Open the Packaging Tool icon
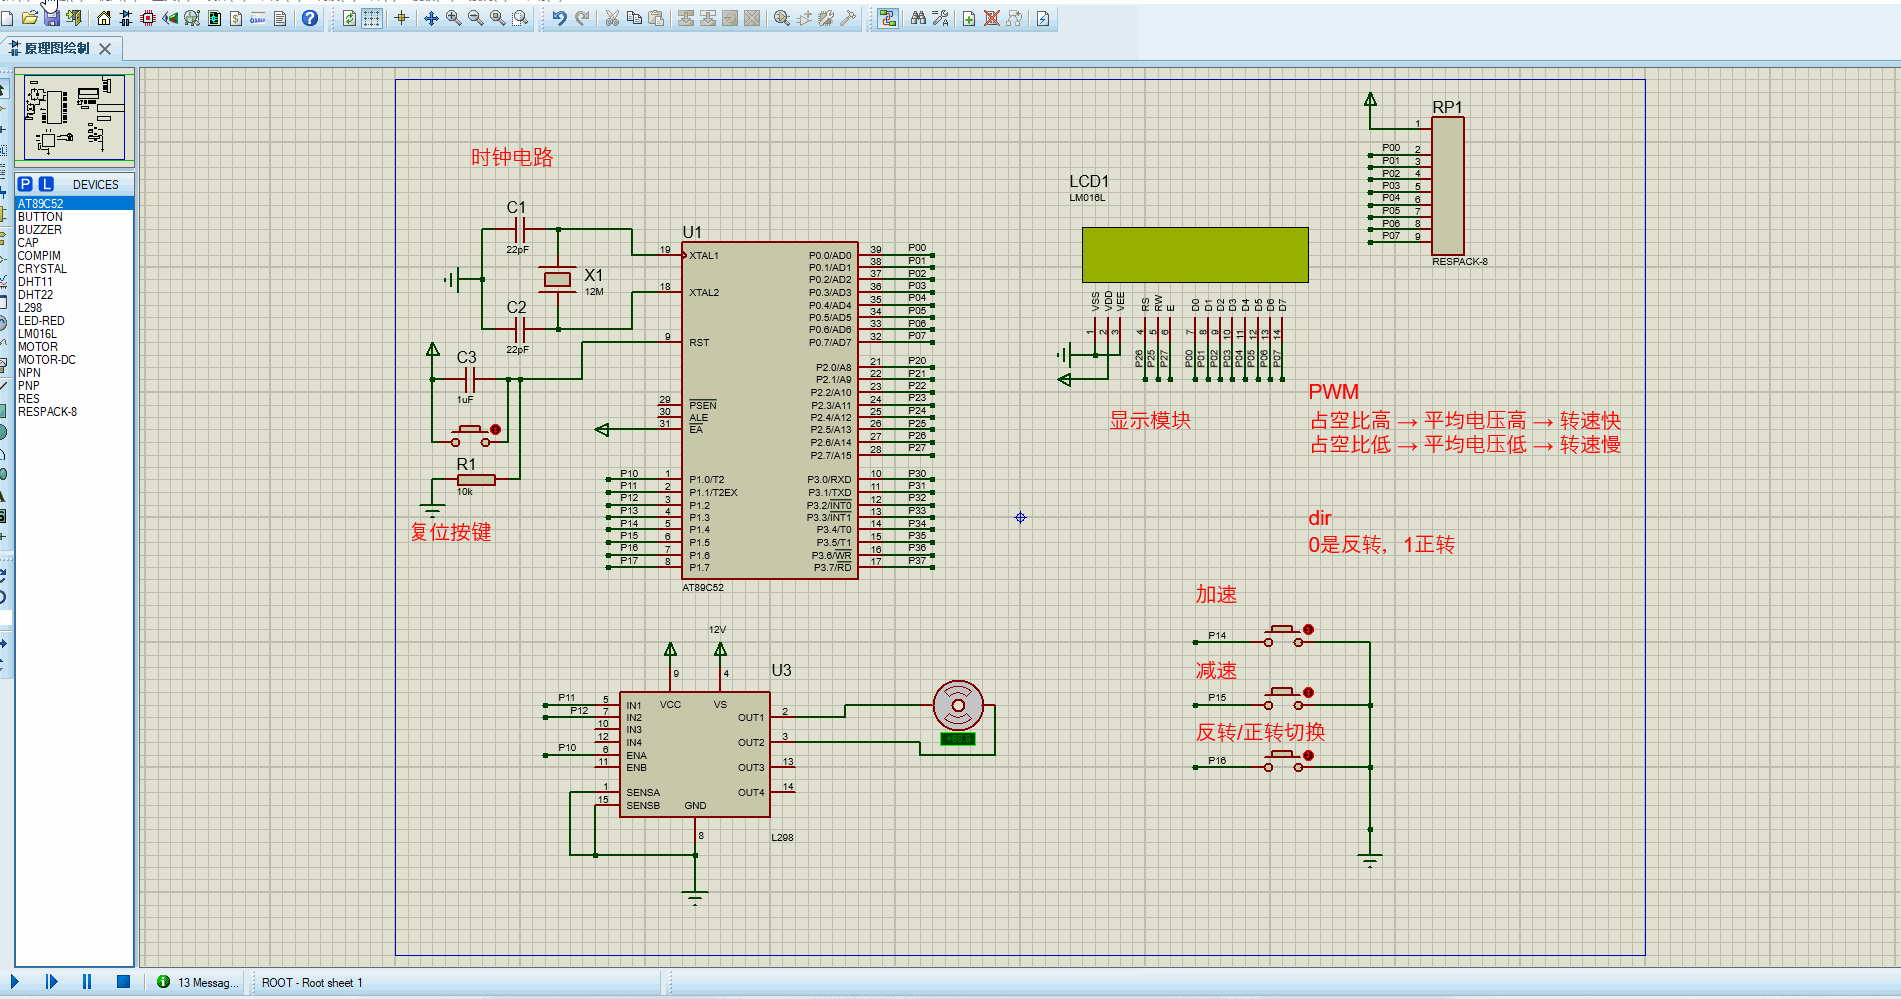The width and height of the screenshot is (1901, 999). click(826, 18)
